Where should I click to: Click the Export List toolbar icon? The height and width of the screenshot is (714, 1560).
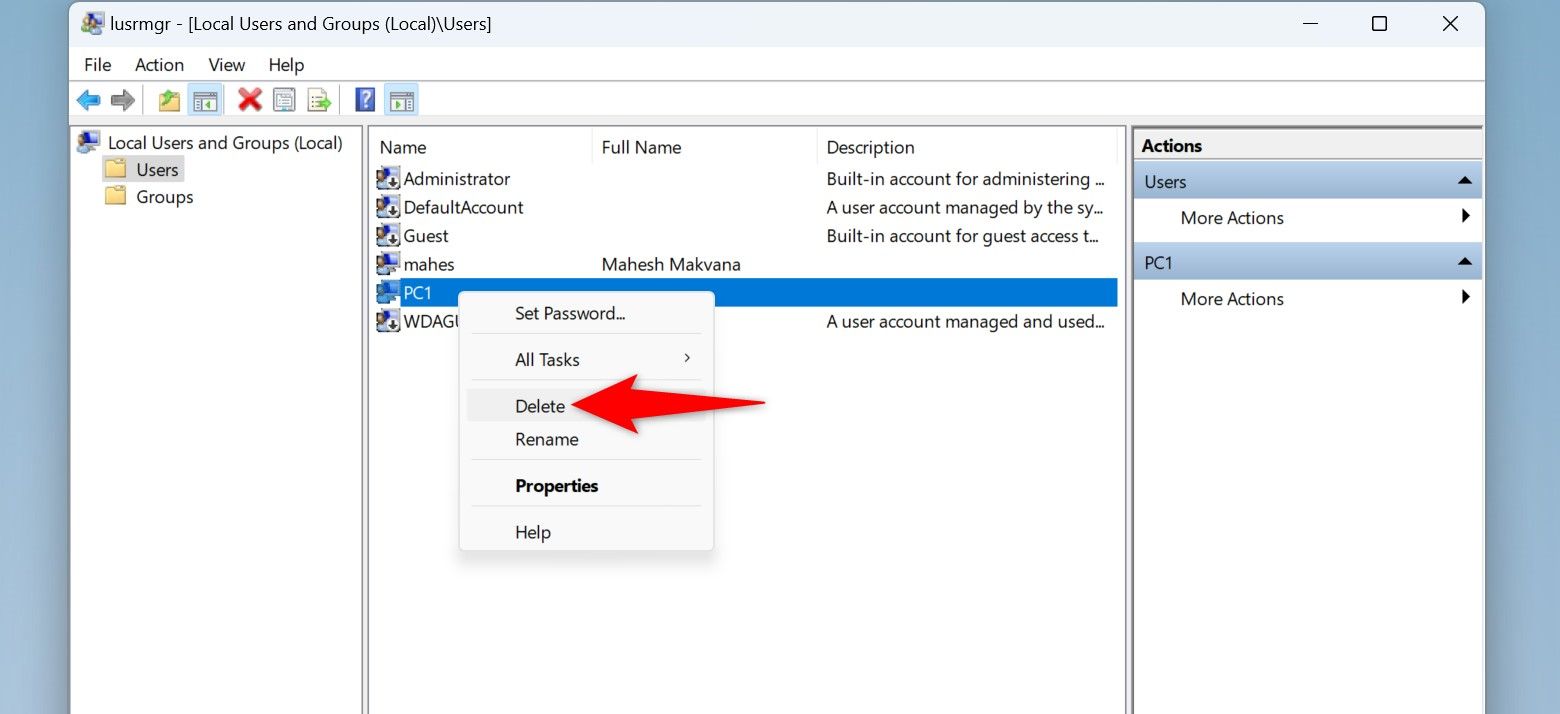tap(319, 100)
